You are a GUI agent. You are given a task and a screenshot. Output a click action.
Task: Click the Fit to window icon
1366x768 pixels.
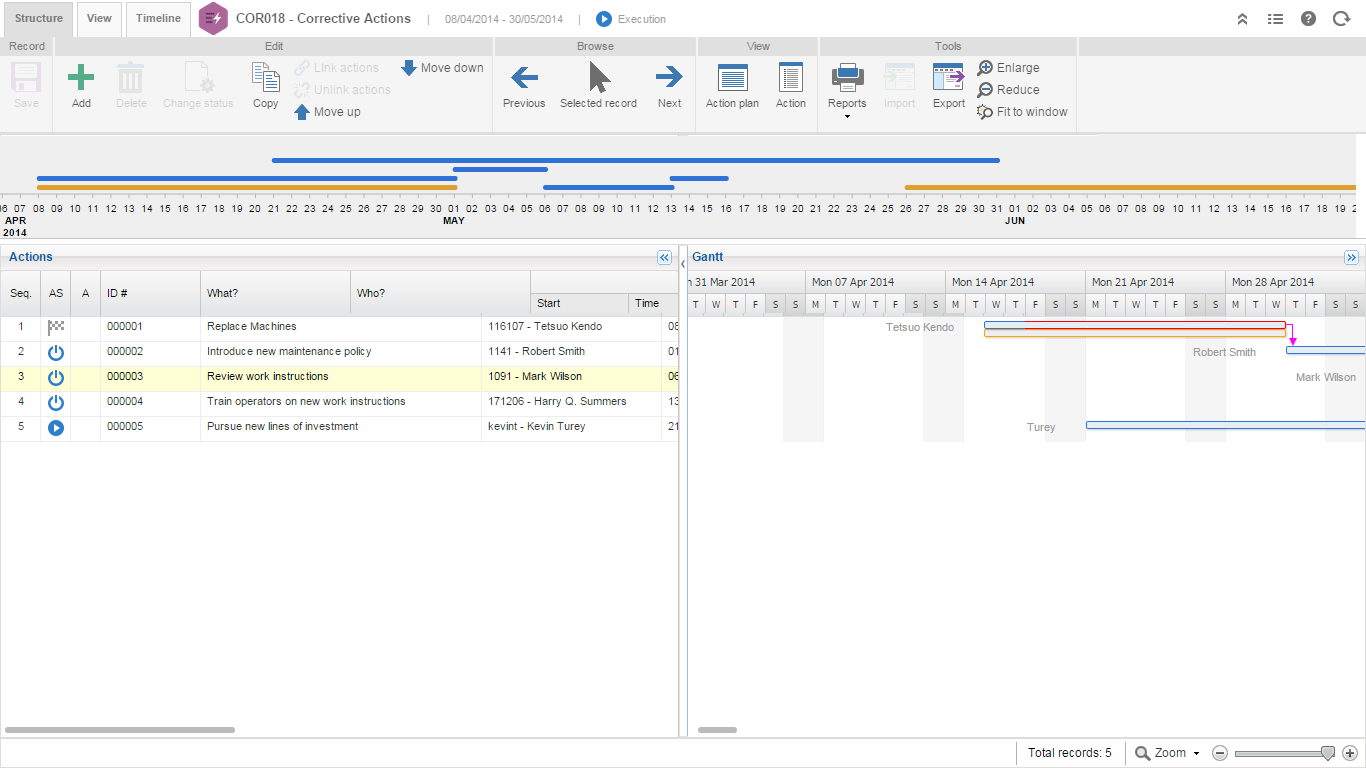pyautogui.click(x=988, y=112)
